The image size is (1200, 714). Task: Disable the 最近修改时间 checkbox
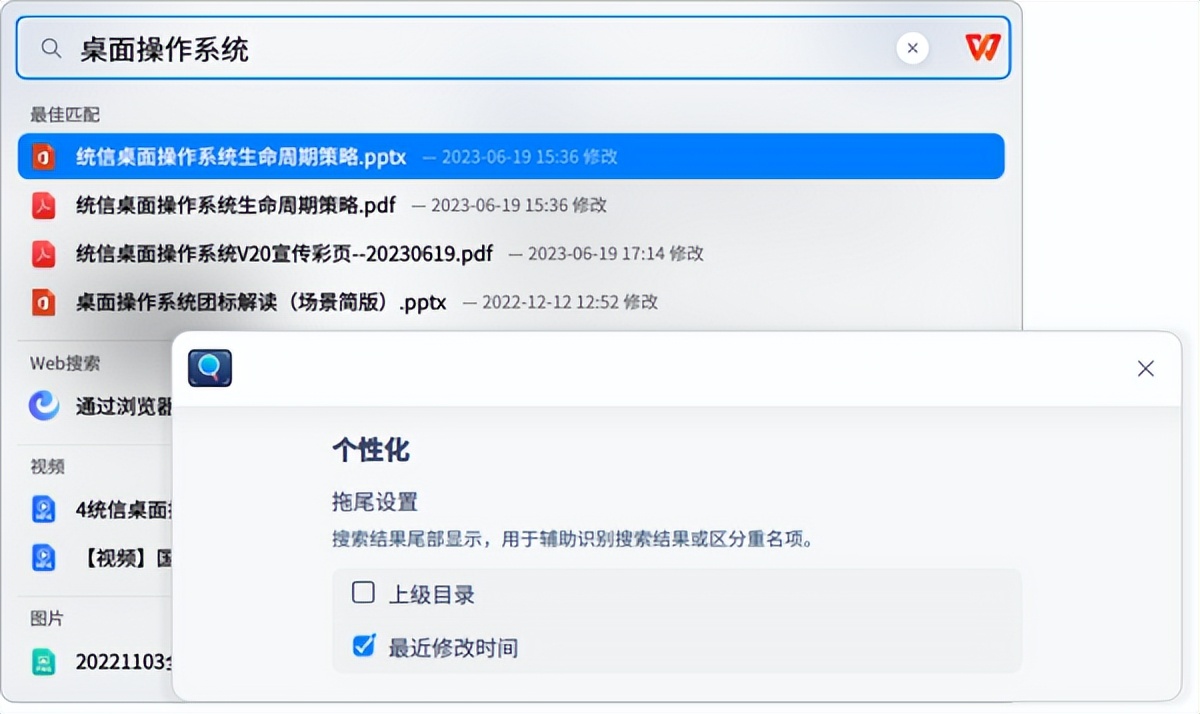point(363,647)
